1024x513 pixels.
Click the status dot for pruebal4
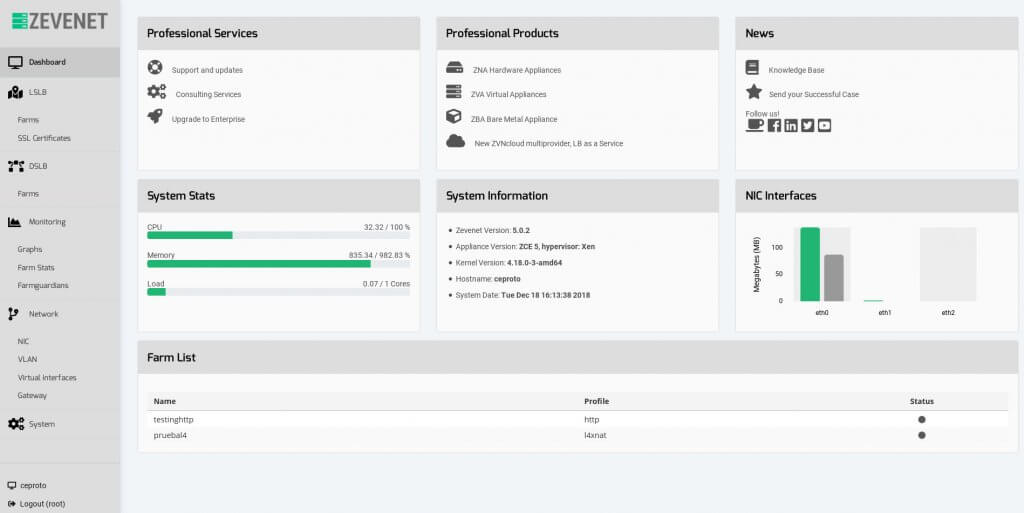pyautogui.click(x=921, y=435)
